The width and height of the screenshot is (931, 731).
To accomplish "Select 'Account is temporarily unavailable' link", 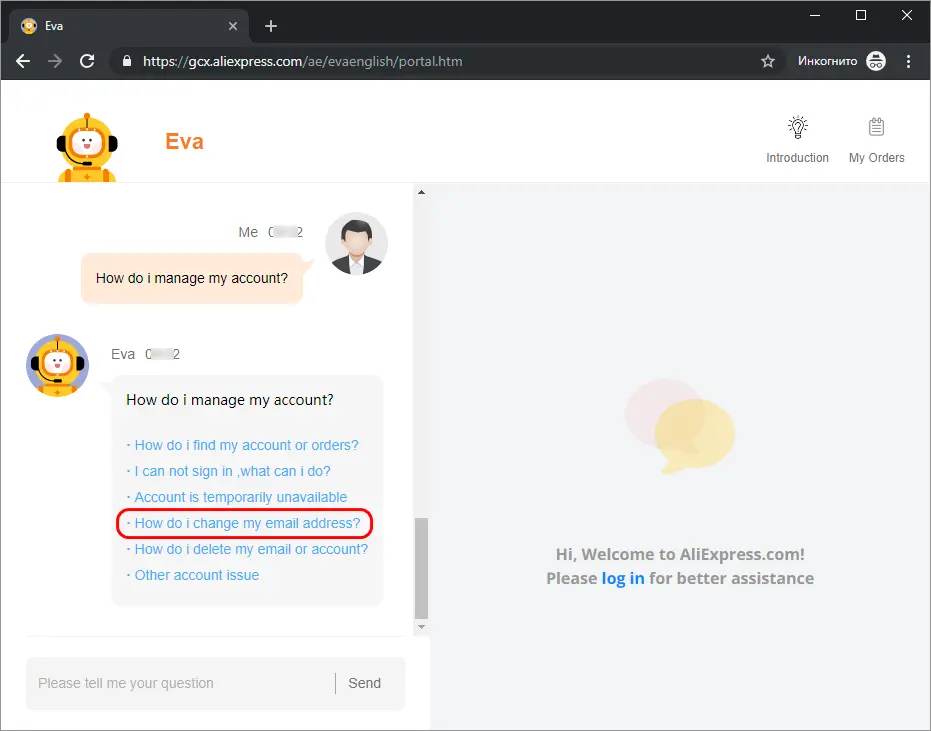I will 240,498.
